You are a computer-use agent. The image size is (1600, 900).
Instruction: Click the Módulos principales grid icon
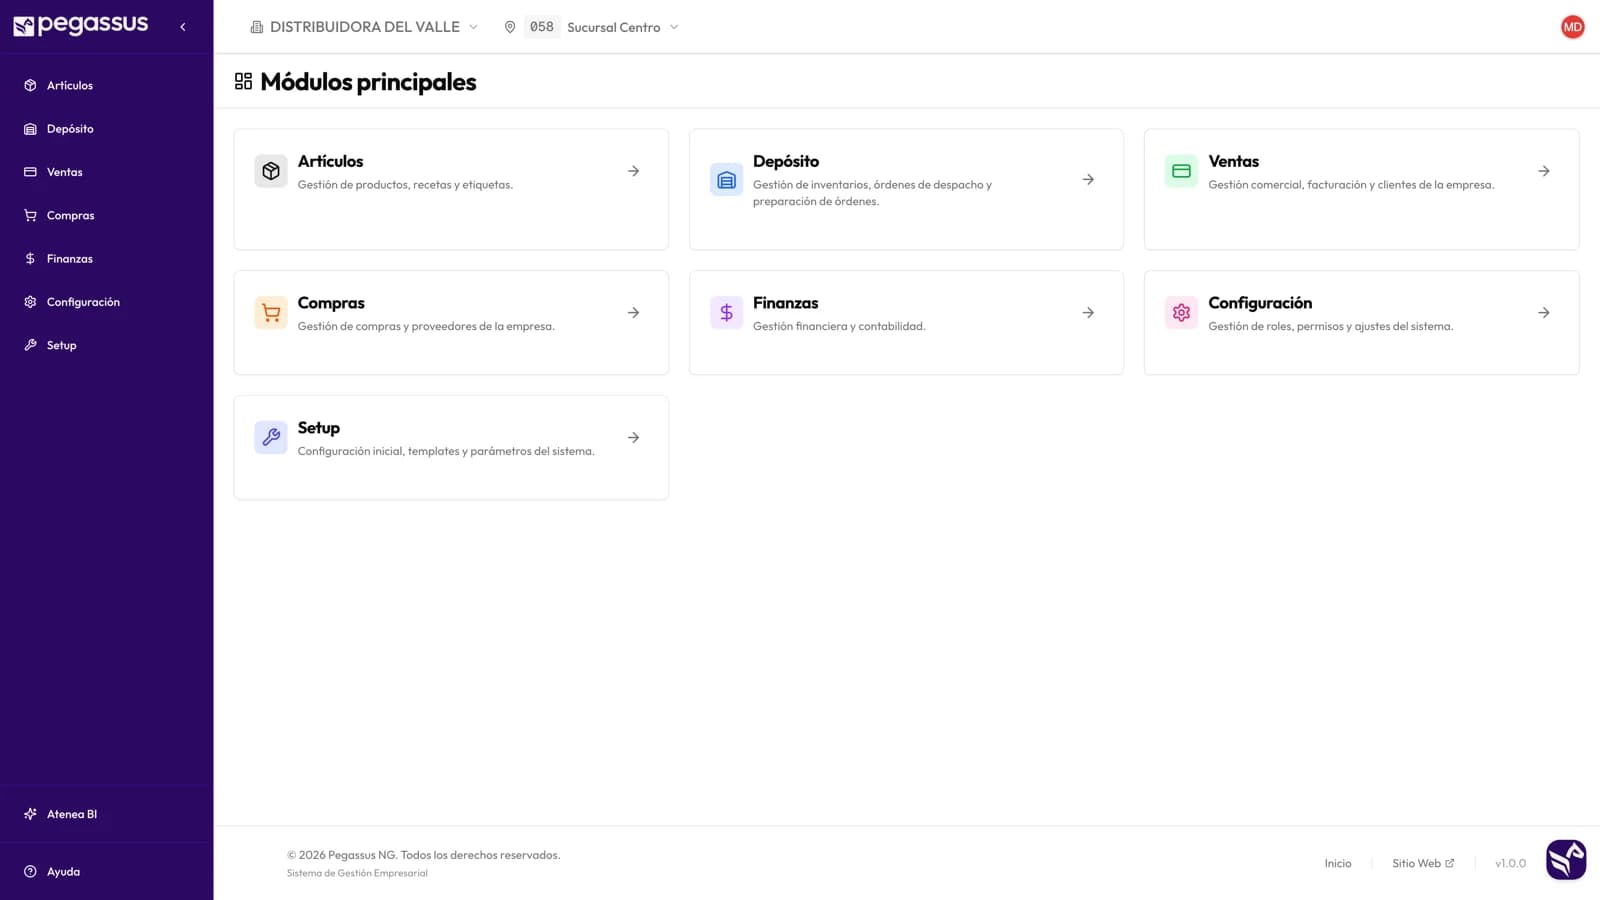pyautogui.click(x=243, y=81)
